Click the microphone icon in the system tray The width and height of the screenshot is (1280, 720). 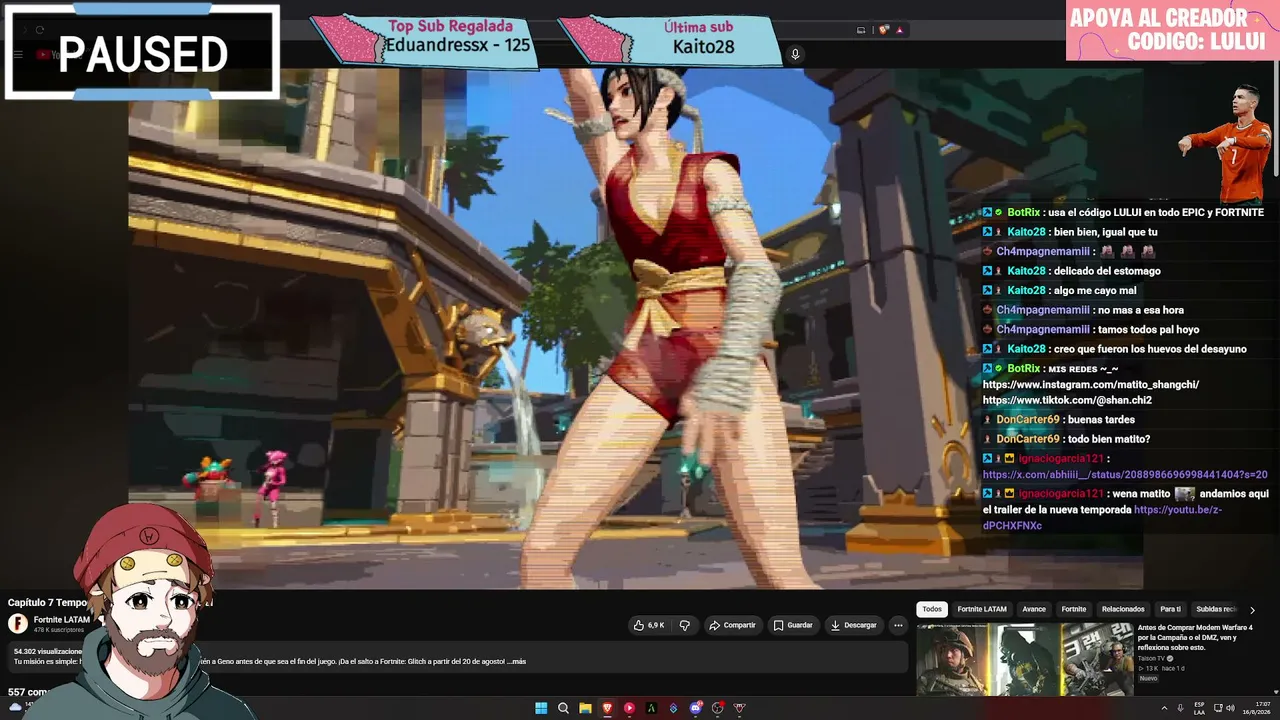(1180, 708)
